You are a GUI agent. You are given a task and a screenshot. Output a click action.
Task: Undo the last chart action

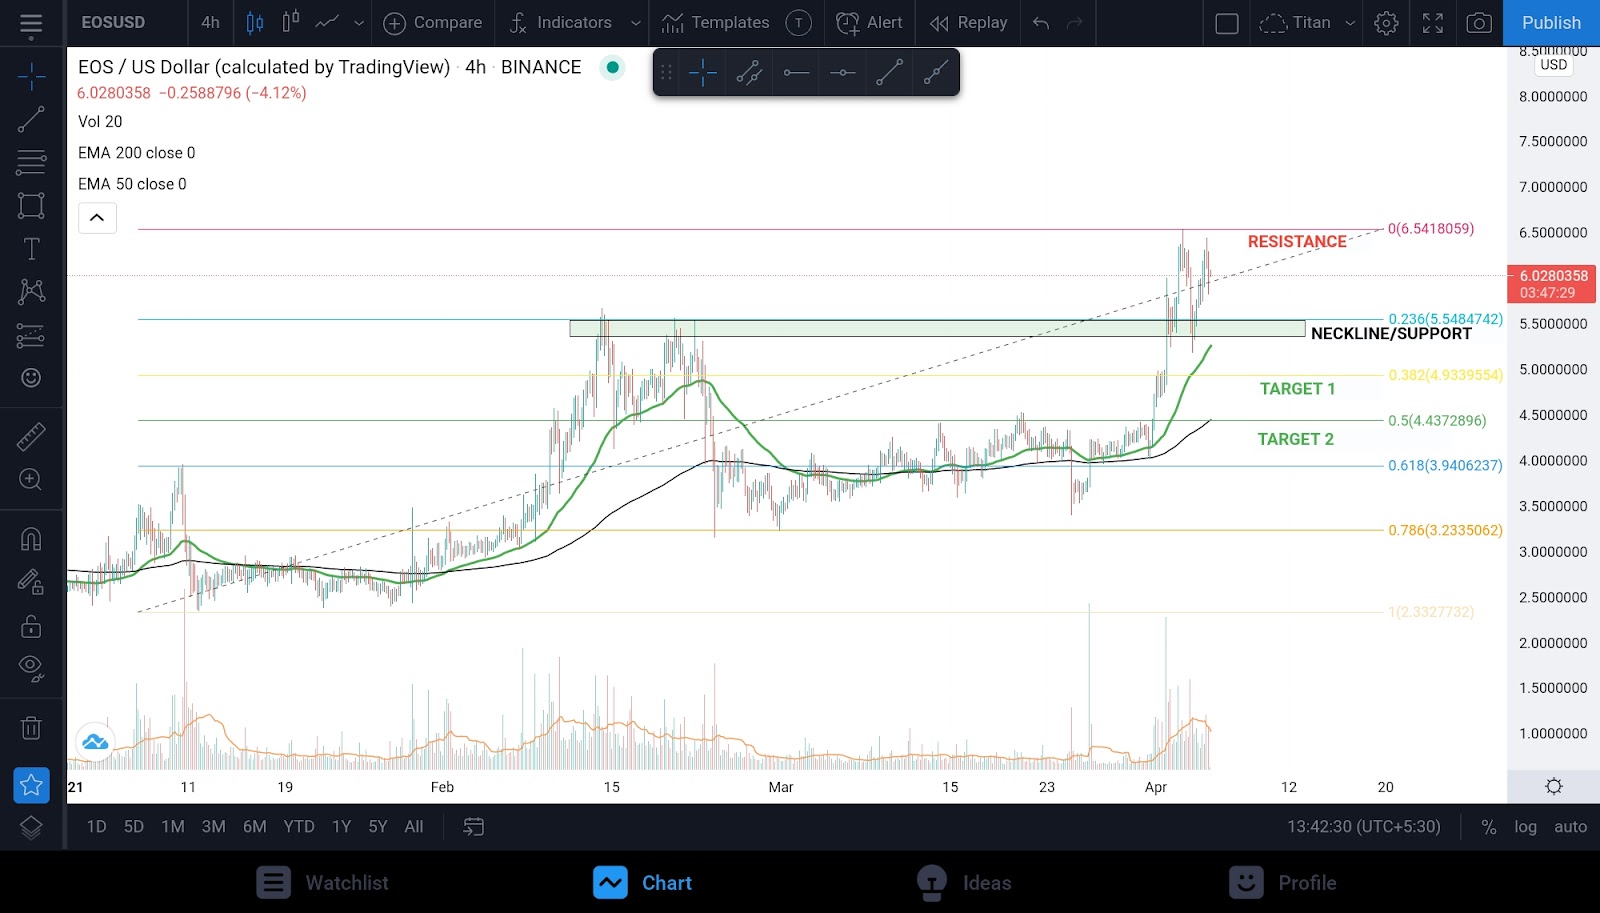1041,23
